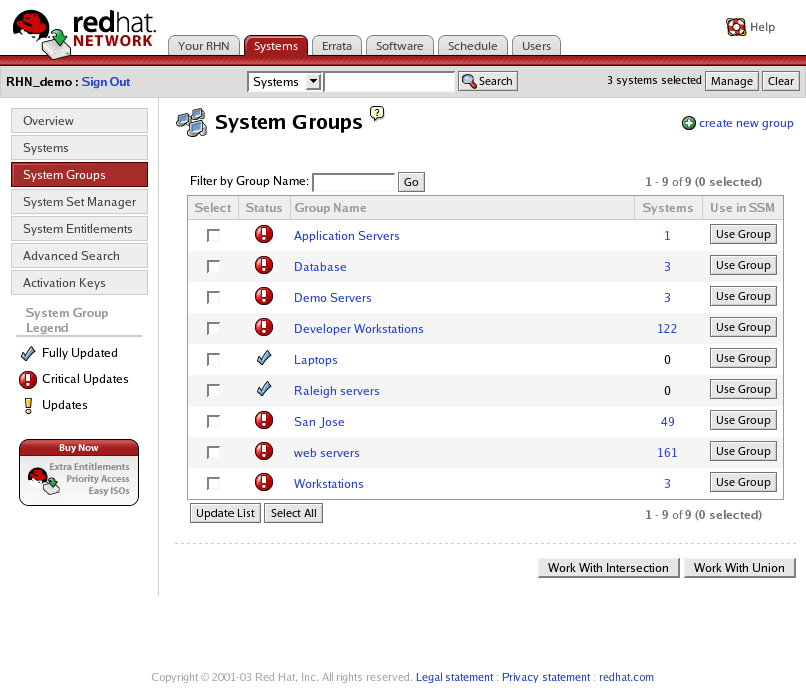Click Workstations critical status icon
The height and width of the screenshot is (690, 806).
click(x=264, y=482)
